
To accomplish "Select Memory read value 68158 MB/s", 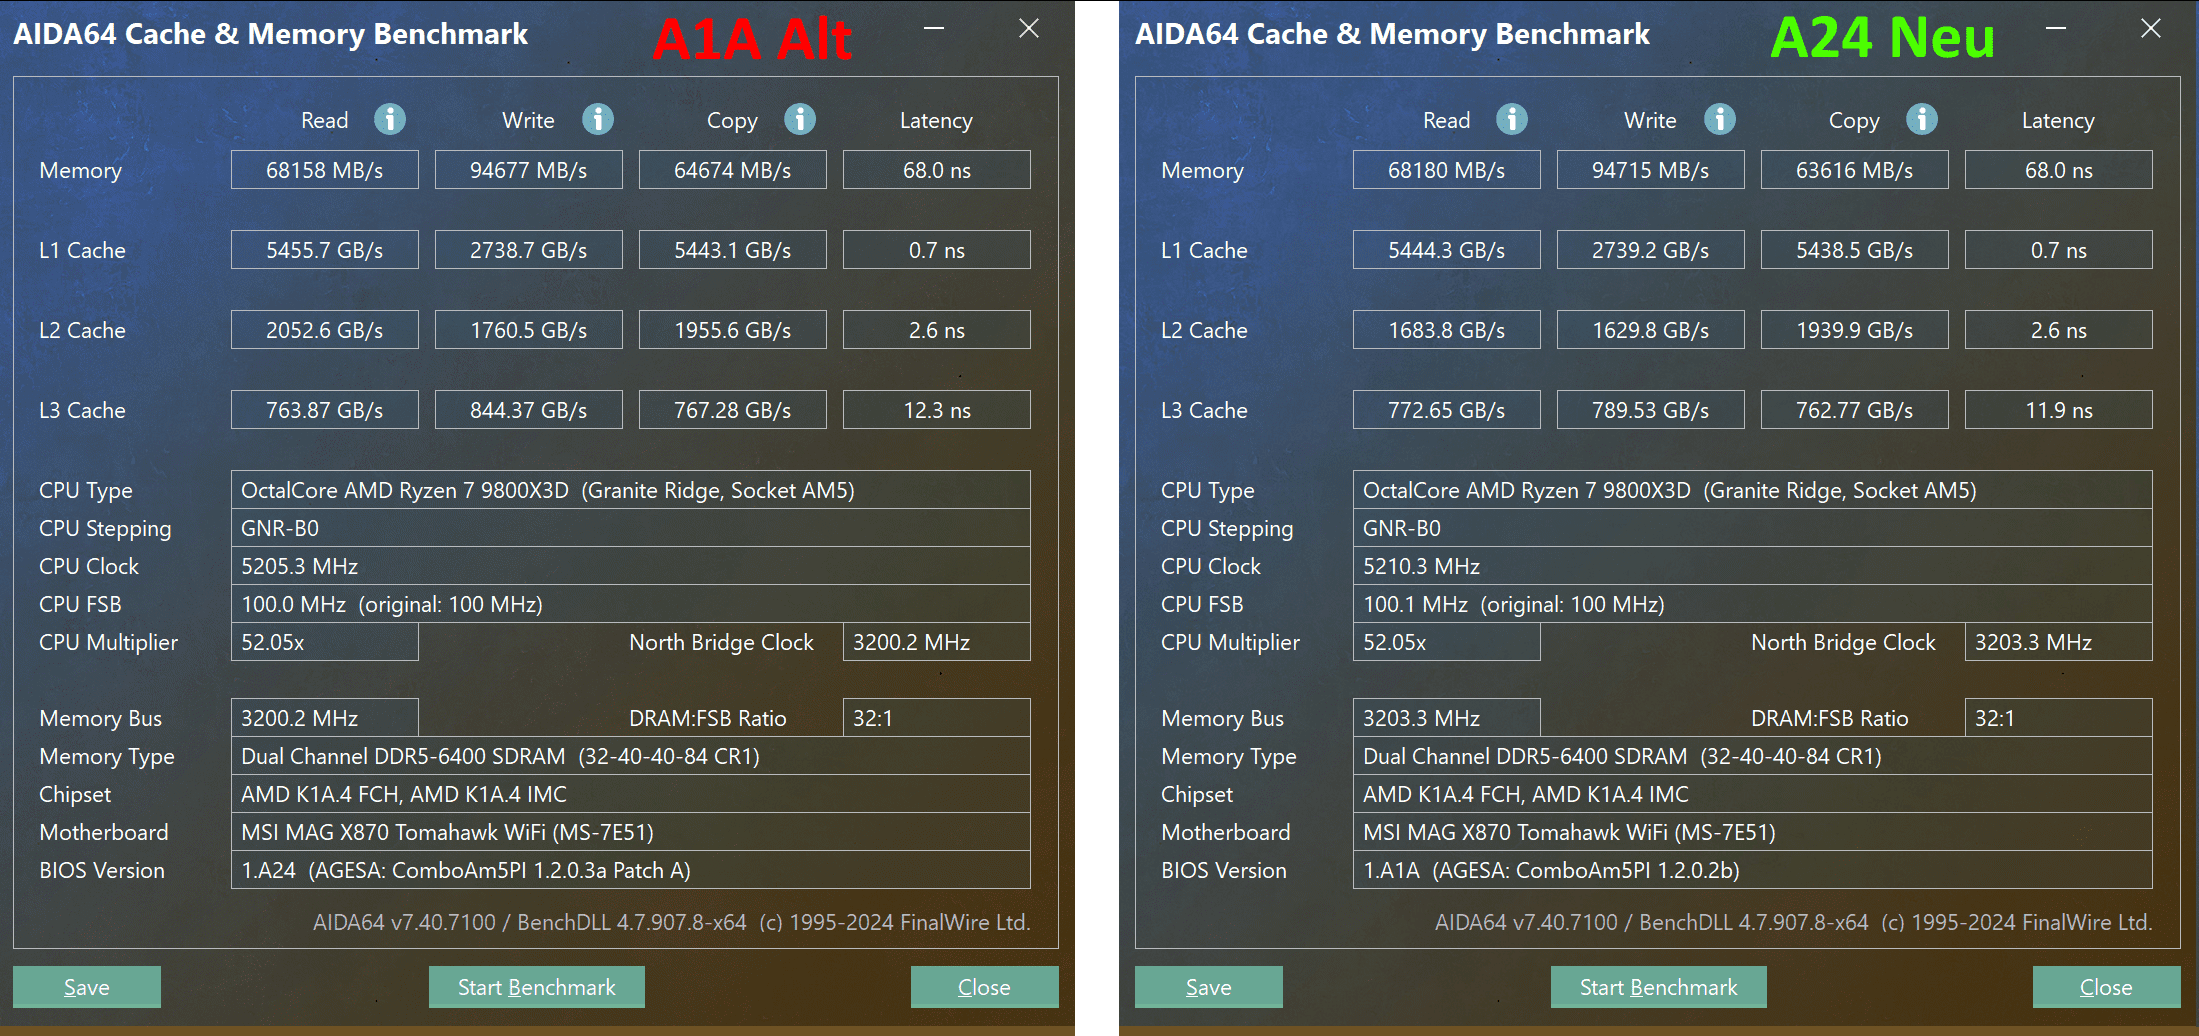I will click(x=325, y=170).
